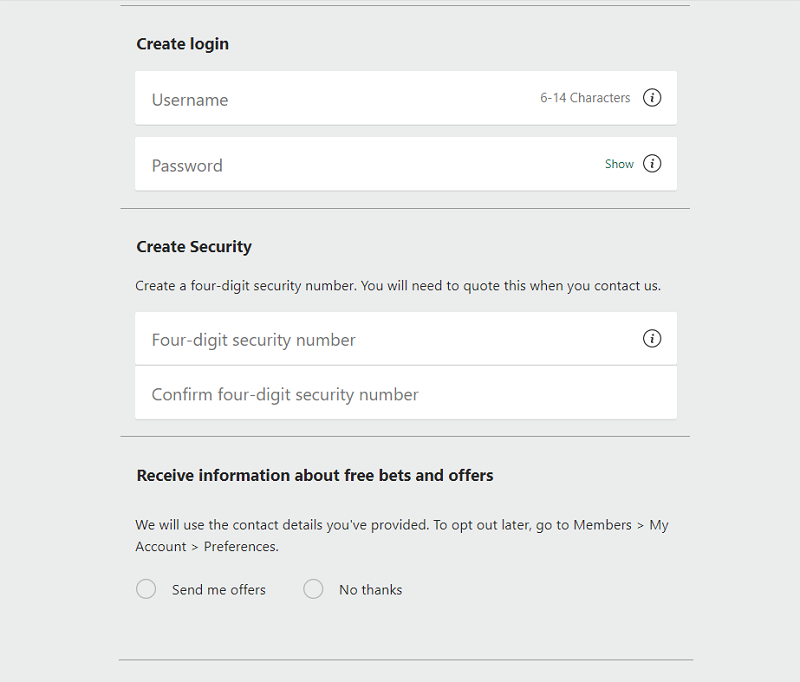Focus the Password input field
The width and height of the screenshot is (800, 682).
tap(406, 164)
